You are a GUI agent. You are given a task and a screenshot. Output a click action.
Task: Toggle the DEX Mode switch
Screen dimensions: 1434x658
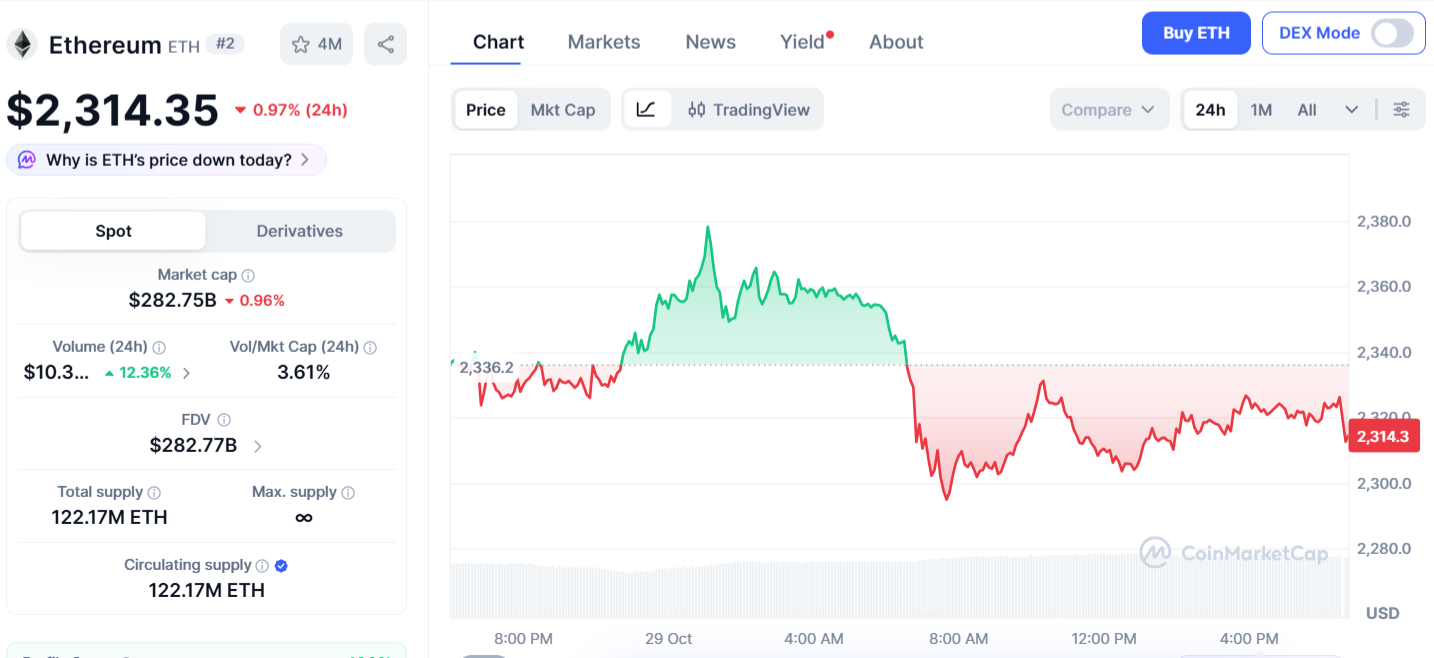pos(1392,33)
